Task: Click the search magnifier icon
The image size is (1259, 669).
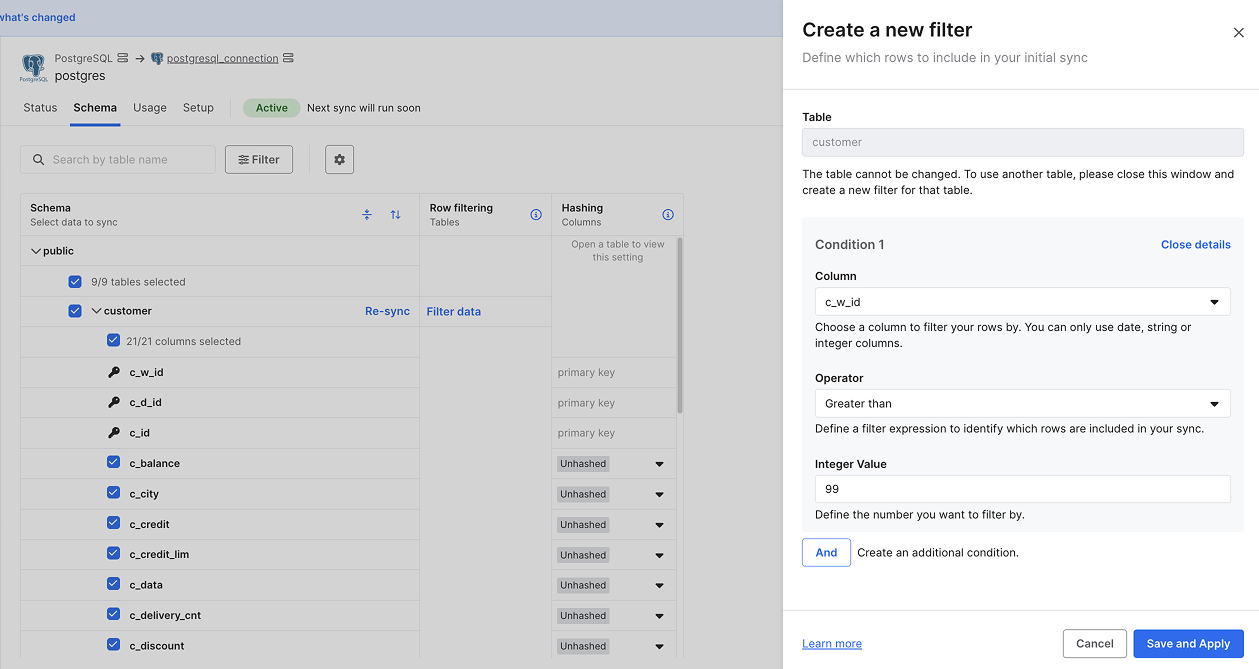Action: 39,160
